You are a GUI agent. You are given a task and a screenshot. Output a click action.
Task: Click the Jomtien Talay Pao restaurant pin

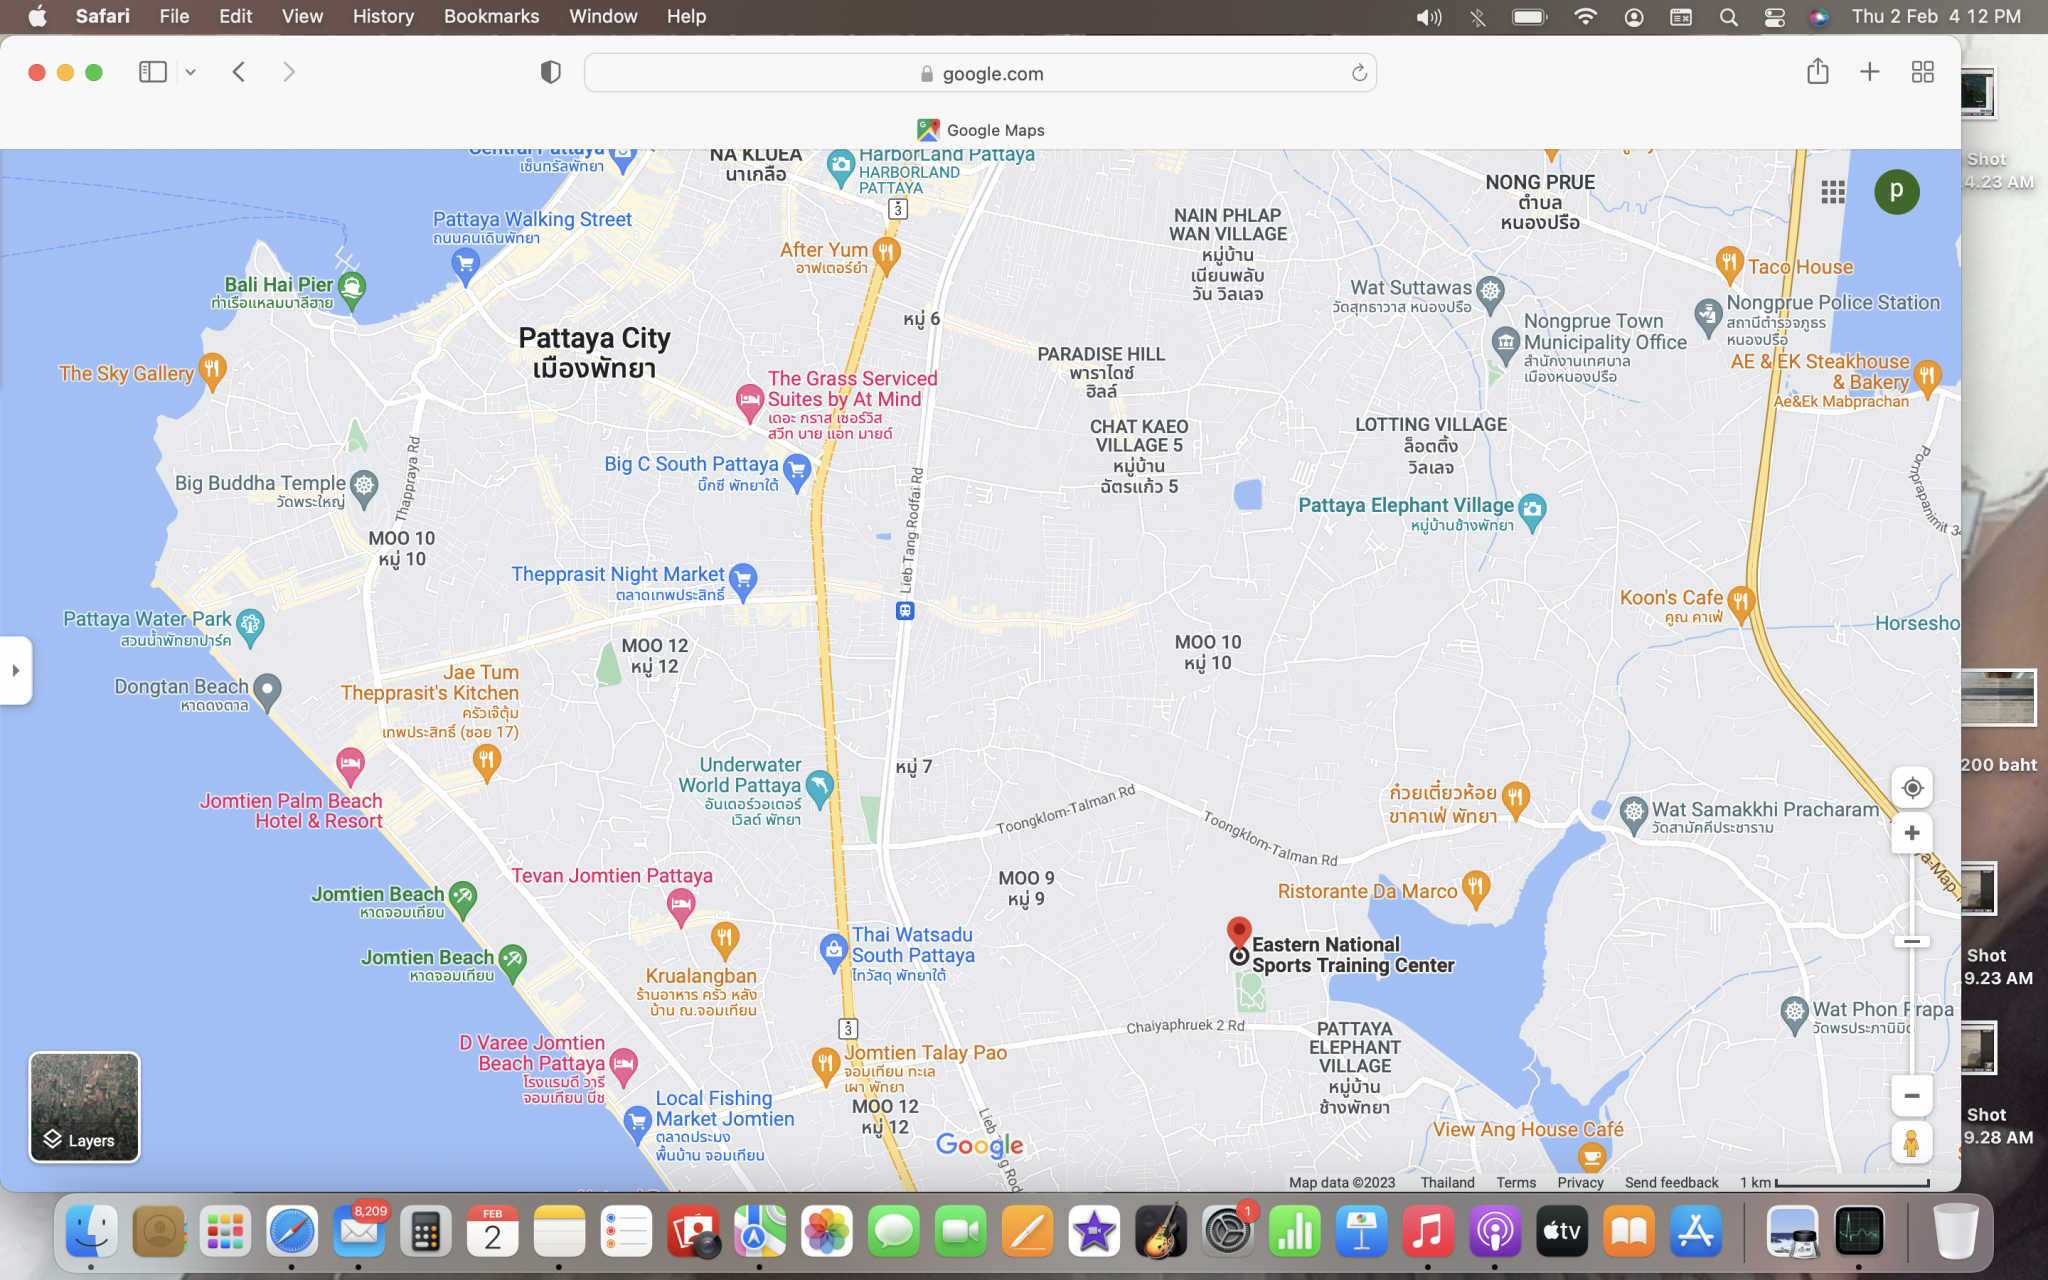click(825, 1064)
